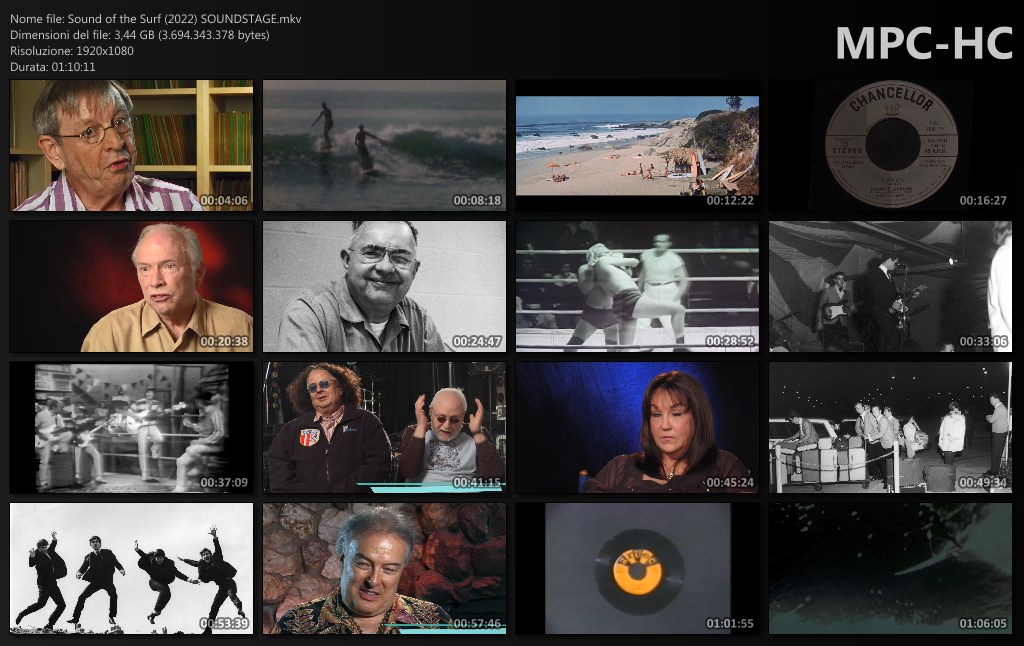Click the 'Durata: 01:10:11' text
Screen dimensions: 1024x646
pos(53,67)
